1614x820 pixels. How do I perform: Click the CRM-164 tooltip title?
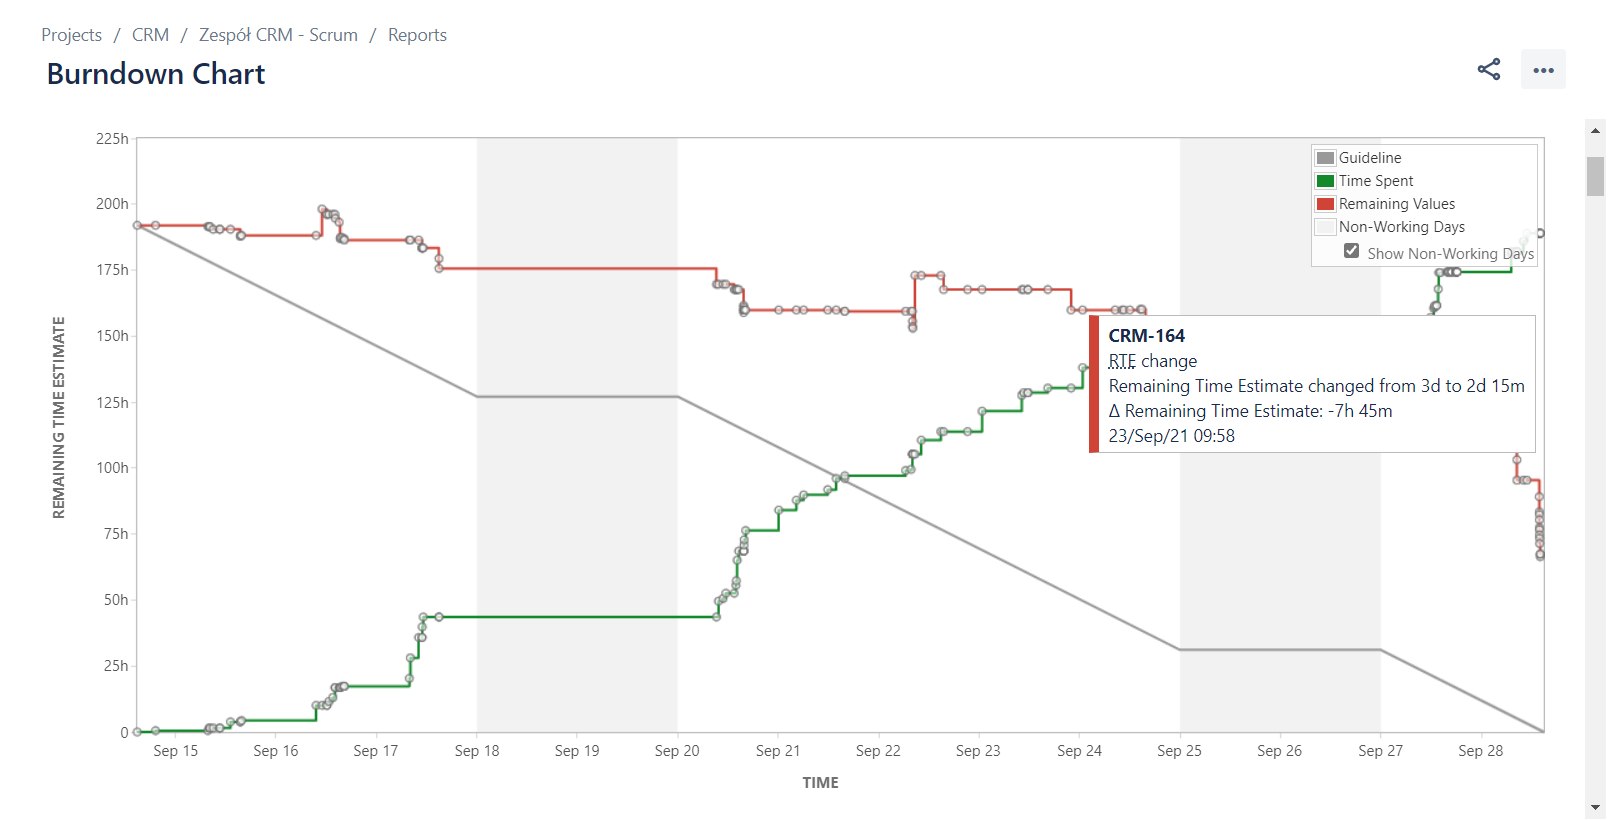pos(1148,335)
